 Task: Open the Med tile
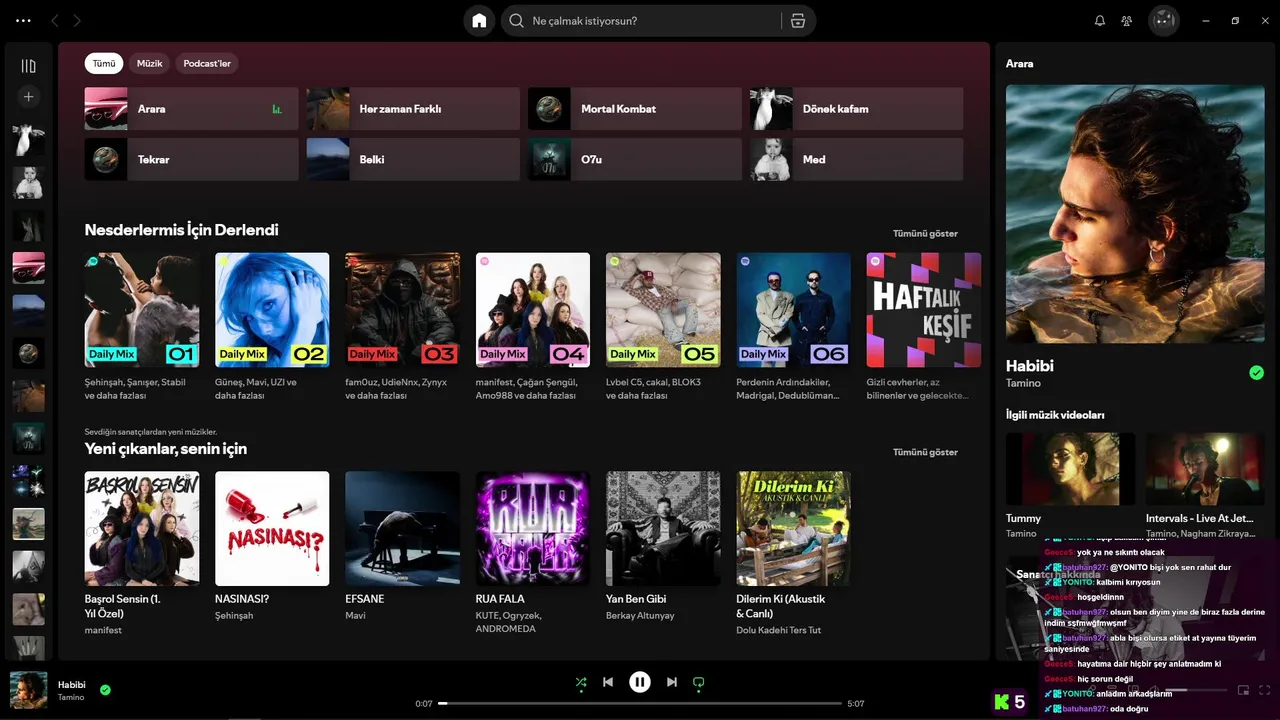pyautogui.click(x=857, y=159)
